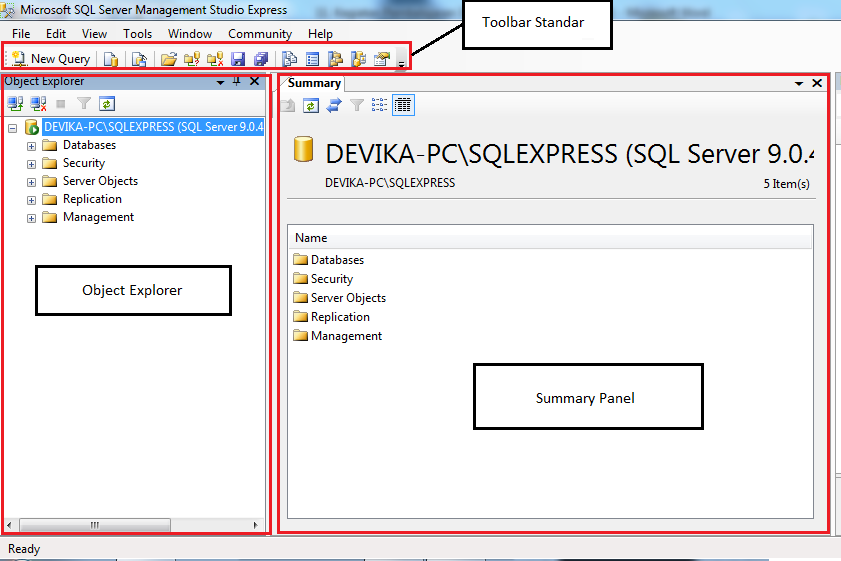Click the page-with-pencil query icon on standard toolbar

[x=139, y=59]
